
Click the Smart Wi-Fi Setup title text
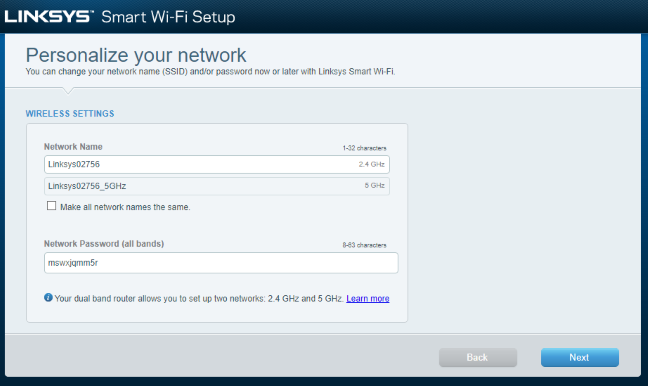168,17
